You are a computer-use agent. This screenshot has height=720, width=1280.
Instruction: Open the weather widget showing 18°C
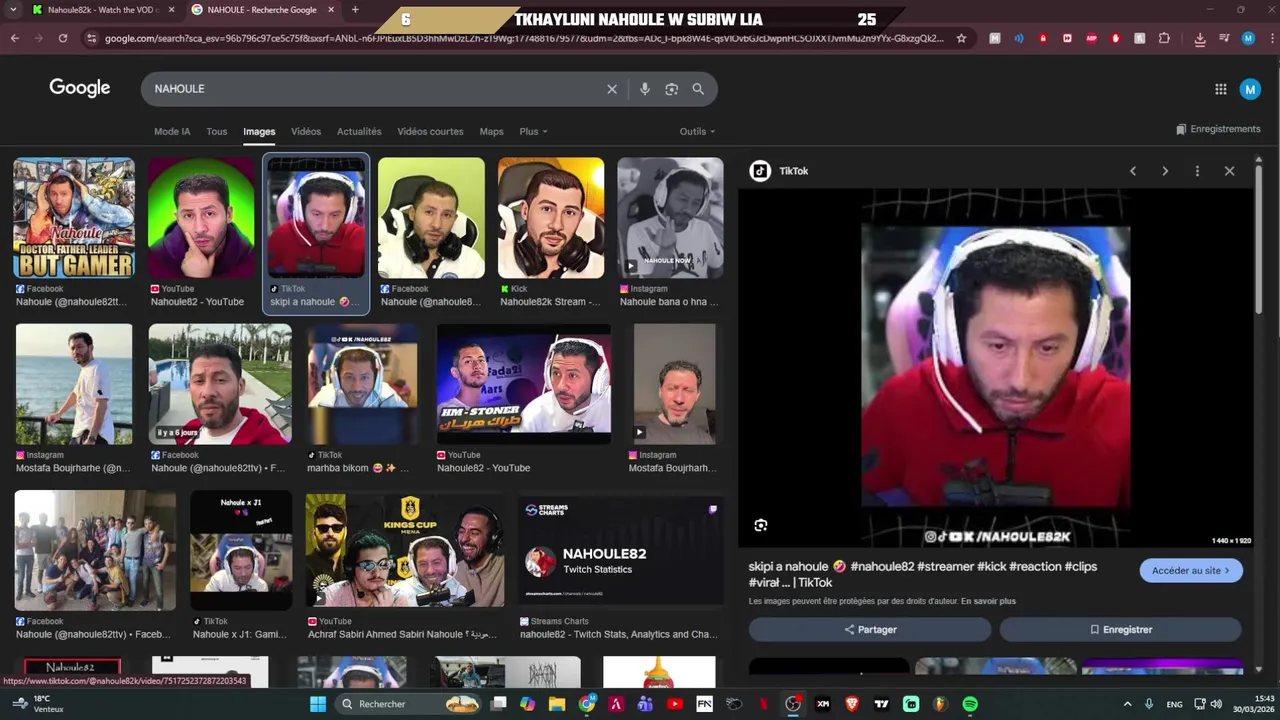36,704
